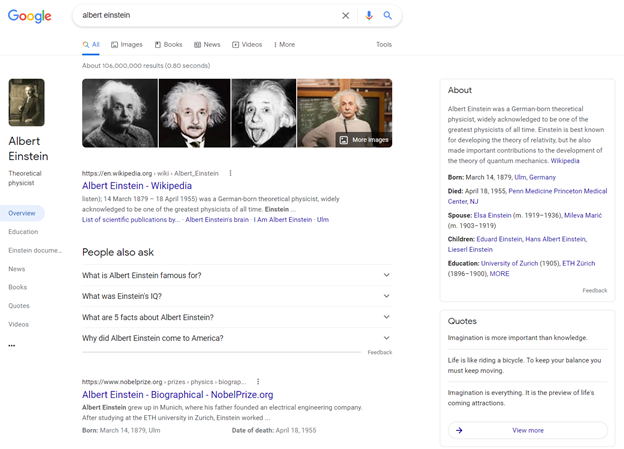Expand 'What are 5 facts about Albert Einstein?'

[237, 317]
